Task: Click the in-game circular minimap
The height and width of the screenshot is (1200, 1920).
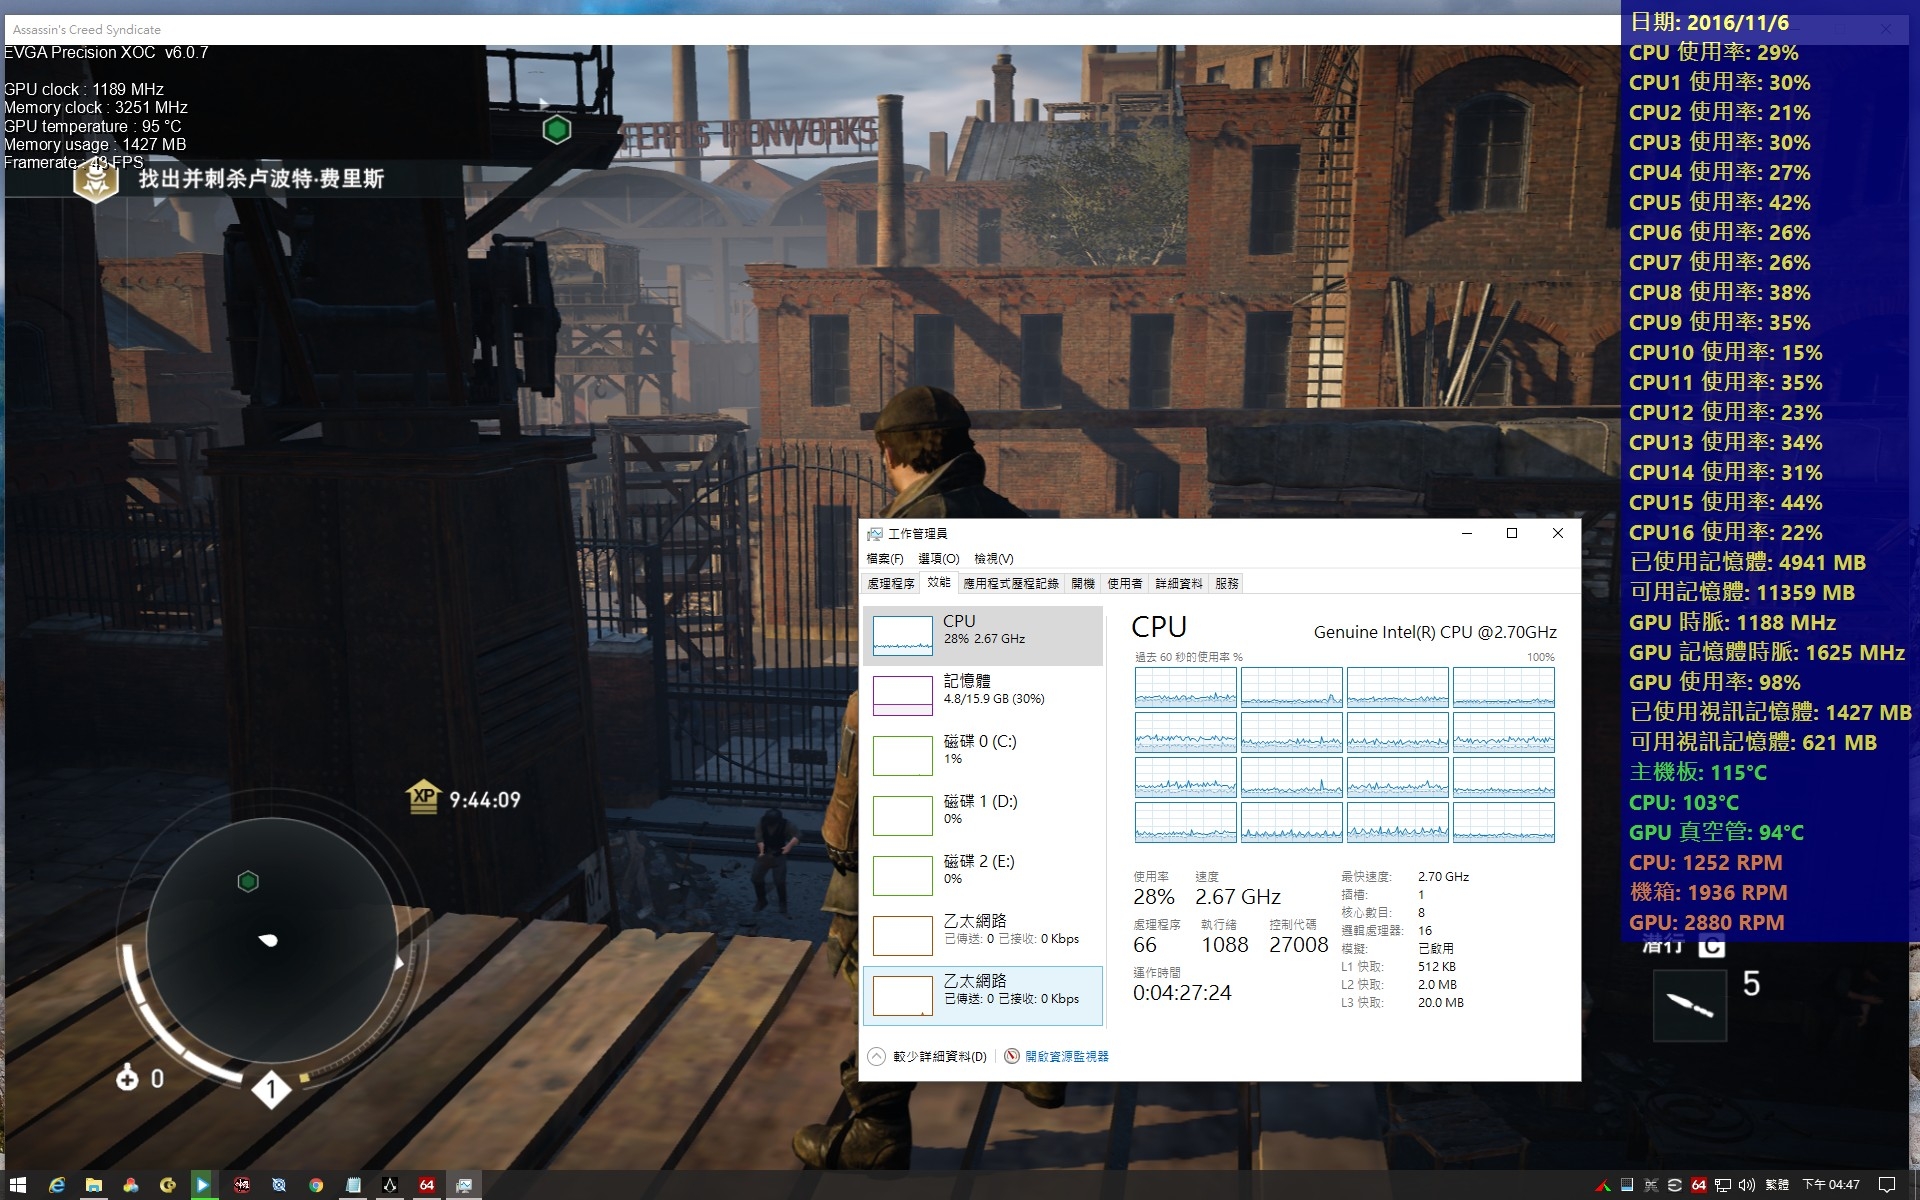Action: 271,940
